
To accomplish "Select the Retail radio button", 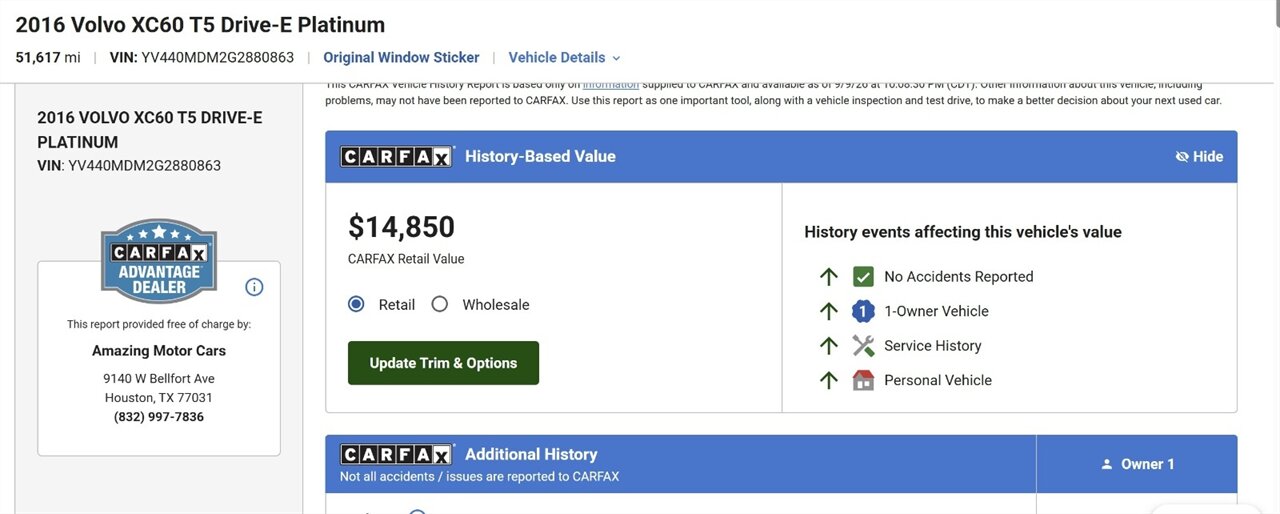I will click(356, 304).
